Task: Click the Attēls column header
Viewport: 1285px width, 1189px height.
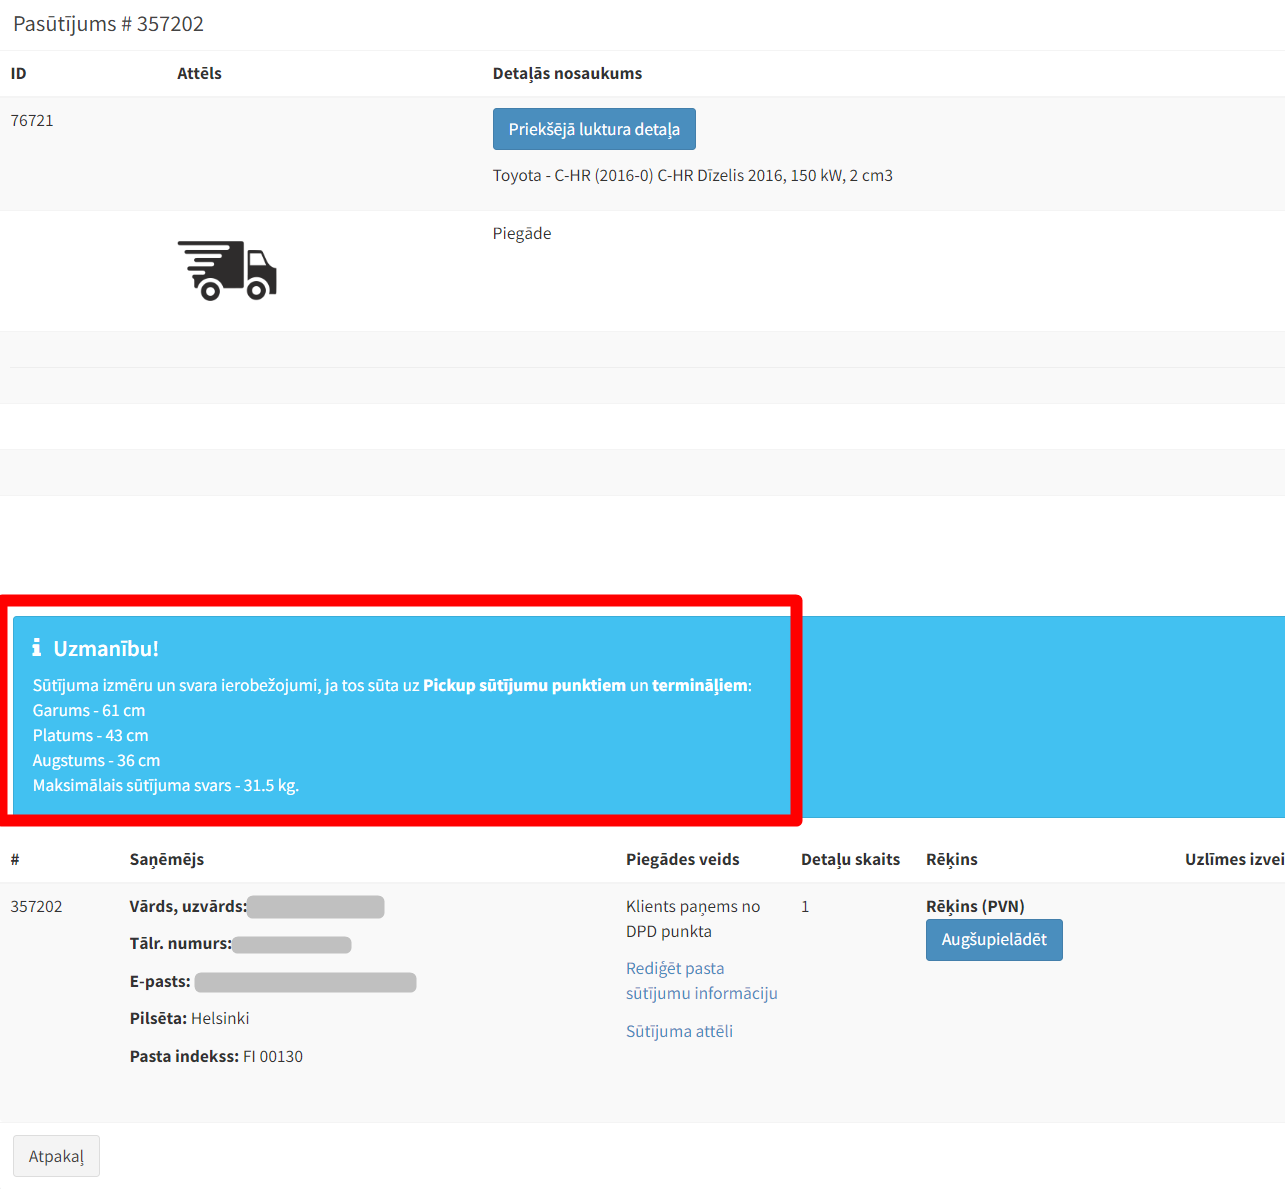Action: coord(199,73)
